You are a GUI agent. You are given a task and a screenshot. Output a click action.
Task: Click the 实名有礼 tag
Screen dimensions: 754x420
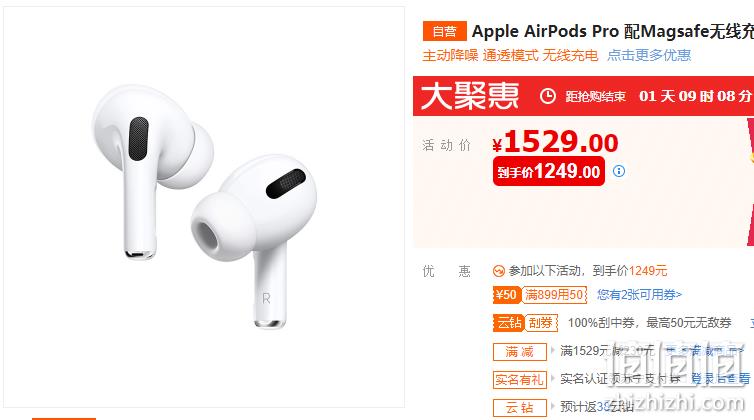click(520, 380)
